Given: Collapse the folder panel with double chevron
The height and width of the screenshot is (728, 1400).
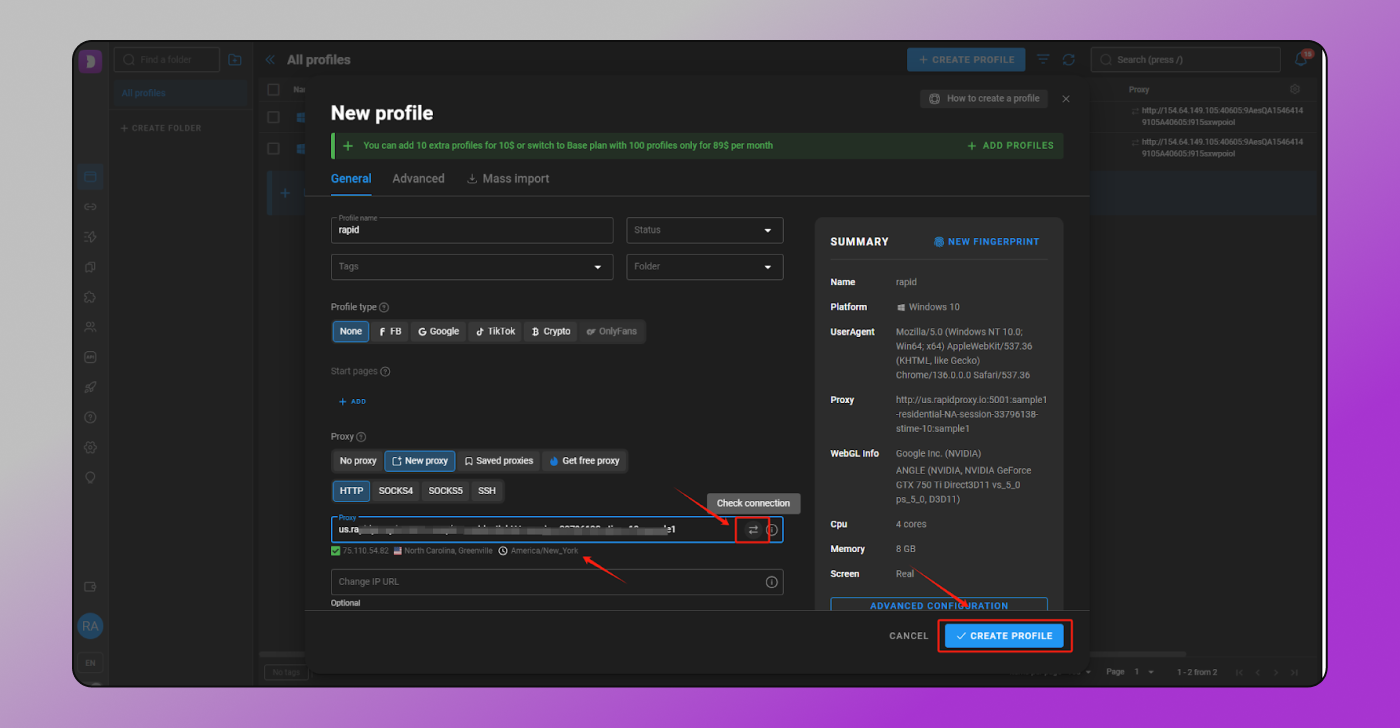Looking at the screenshot, I should click(270, 60).
